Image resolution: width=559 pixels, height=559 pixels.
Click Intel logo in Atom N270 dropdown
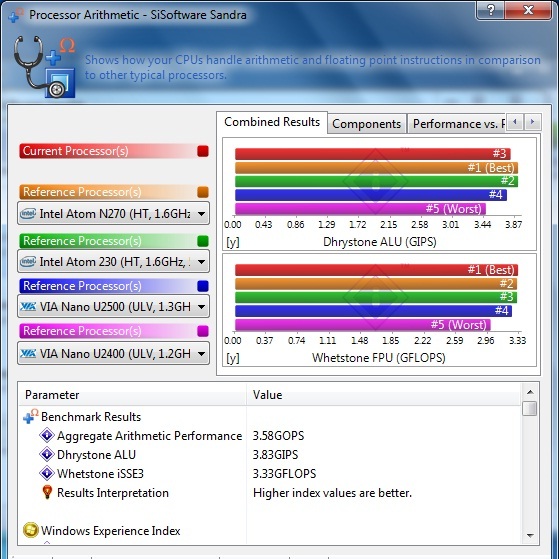pos(28,214)
